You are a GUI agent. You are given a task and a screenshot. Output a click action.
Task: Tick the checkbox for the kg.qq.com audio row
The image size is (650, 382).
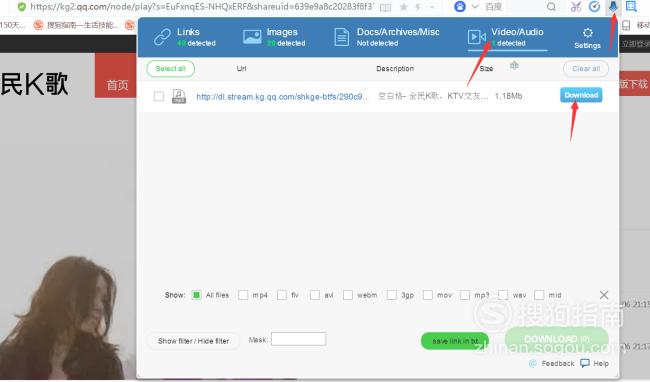coord(158,96)
